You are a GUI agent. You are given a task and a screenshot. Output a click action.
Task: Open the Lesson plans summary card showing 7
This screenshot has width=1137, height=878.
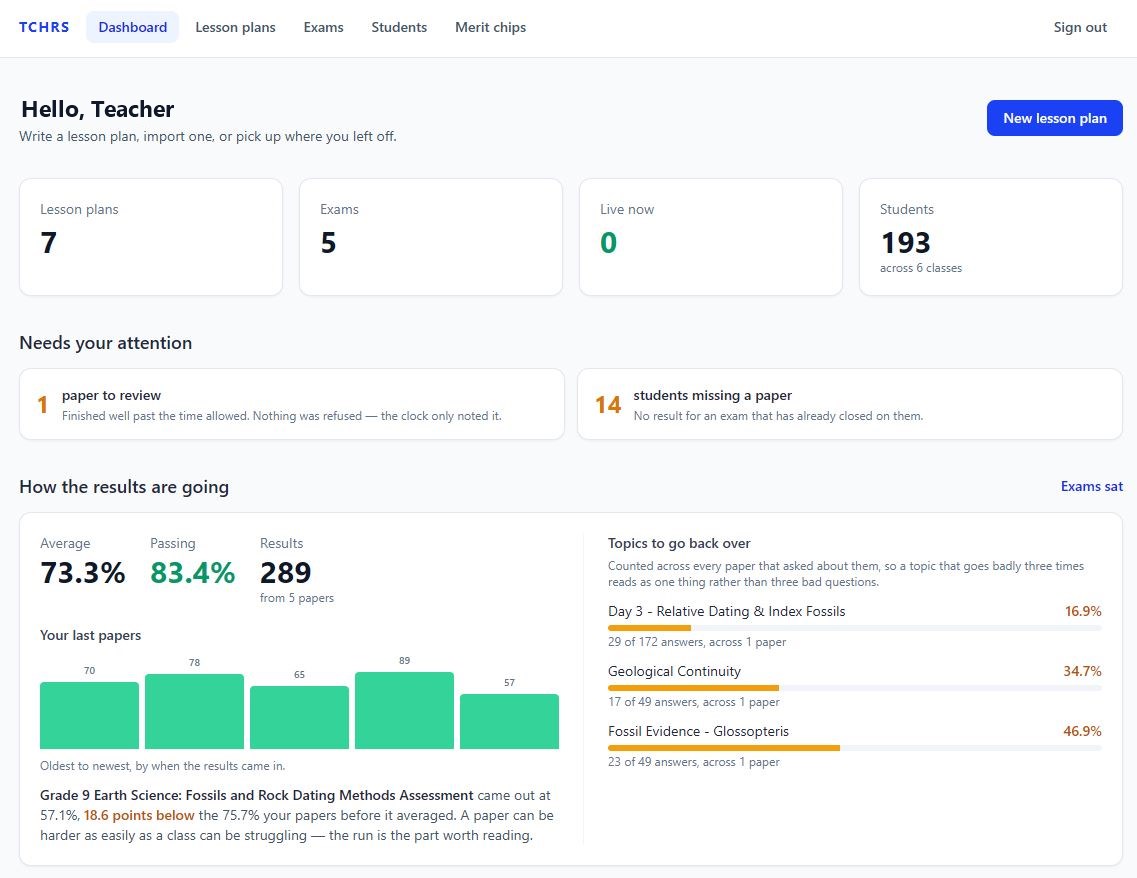(151, 237)
